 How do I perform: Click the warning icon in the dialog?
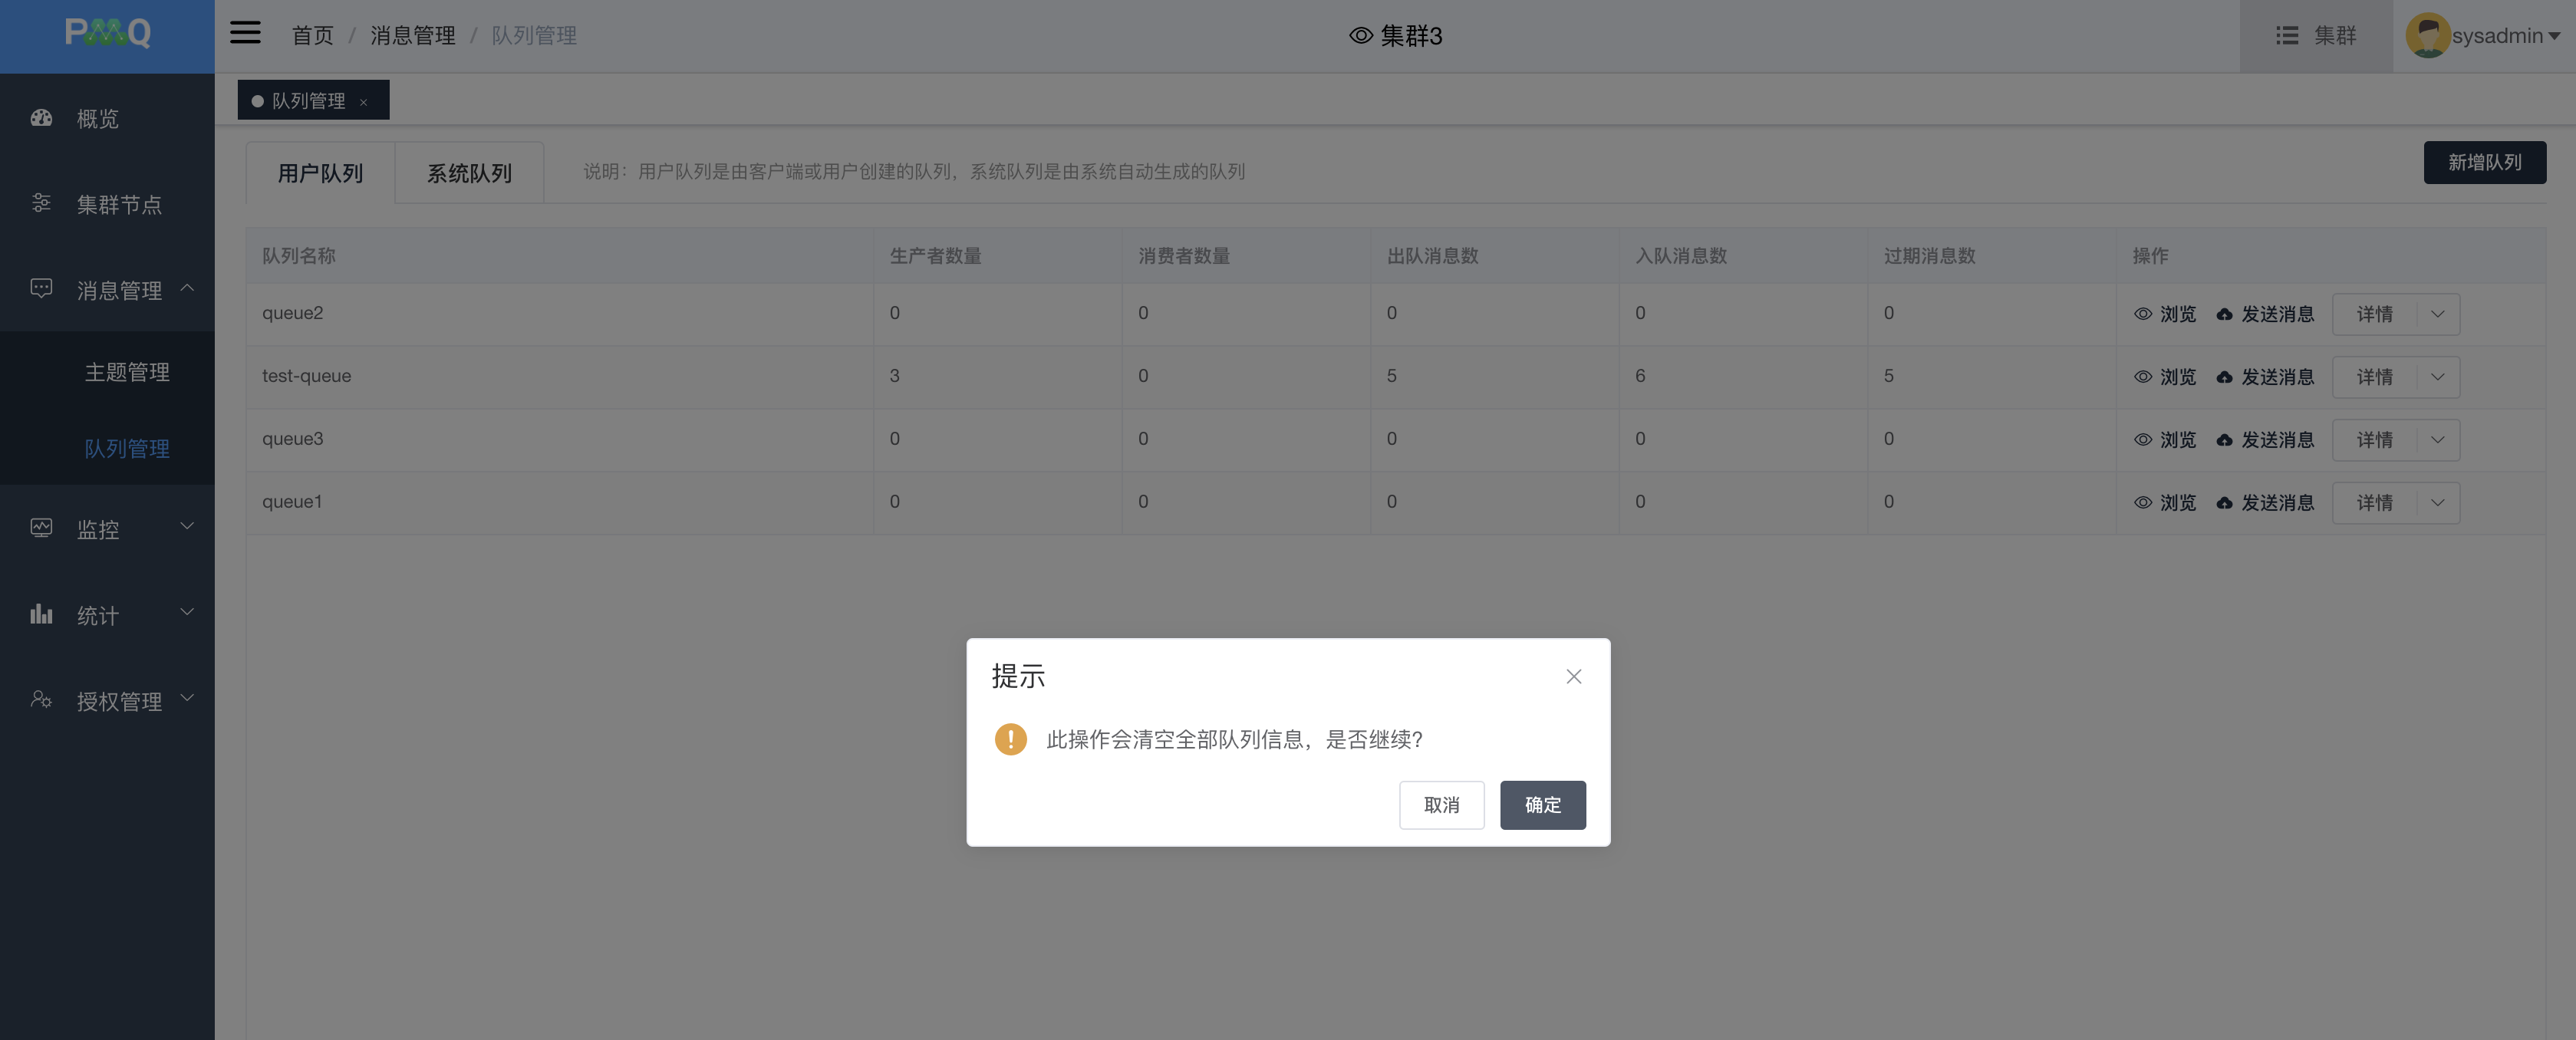[1010, 739]
